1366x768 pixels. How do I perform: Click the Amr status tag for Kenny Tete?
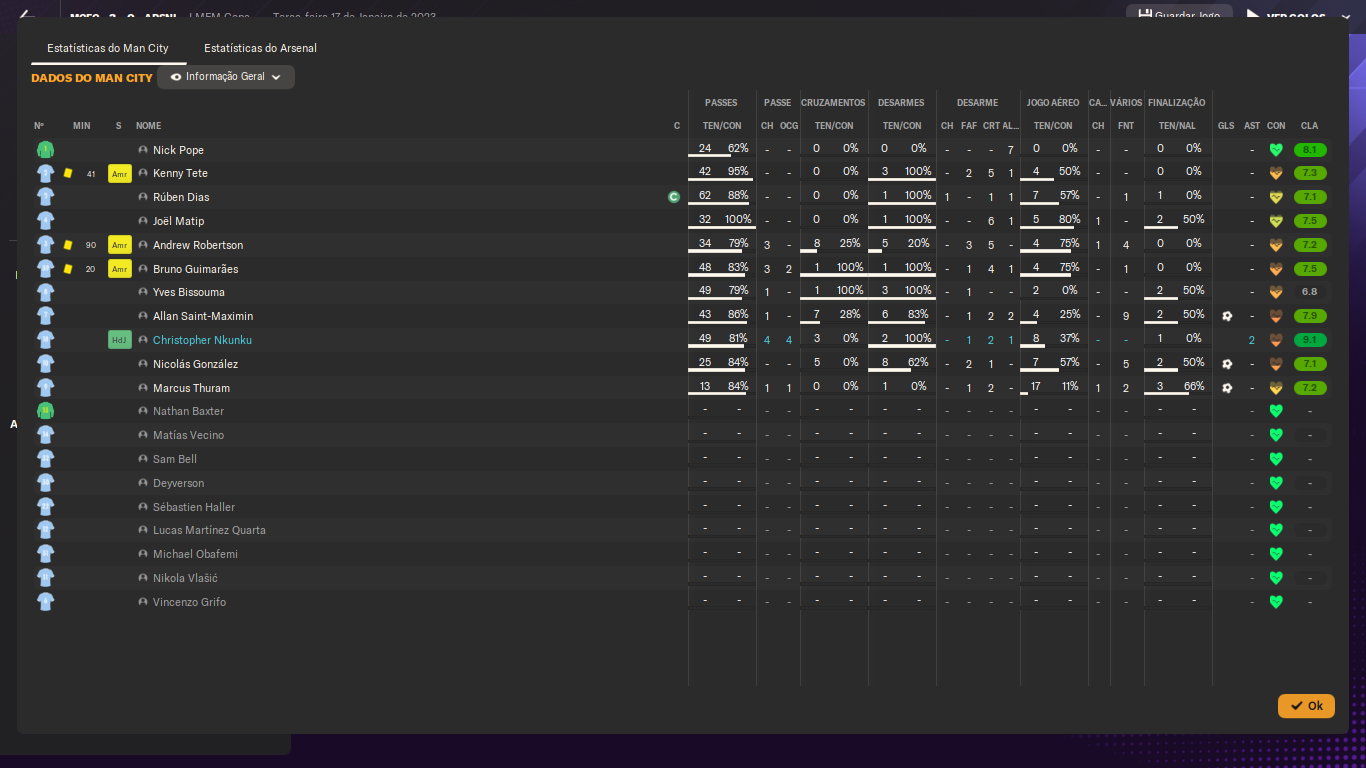pyautogui.click(x=120, y=173)
